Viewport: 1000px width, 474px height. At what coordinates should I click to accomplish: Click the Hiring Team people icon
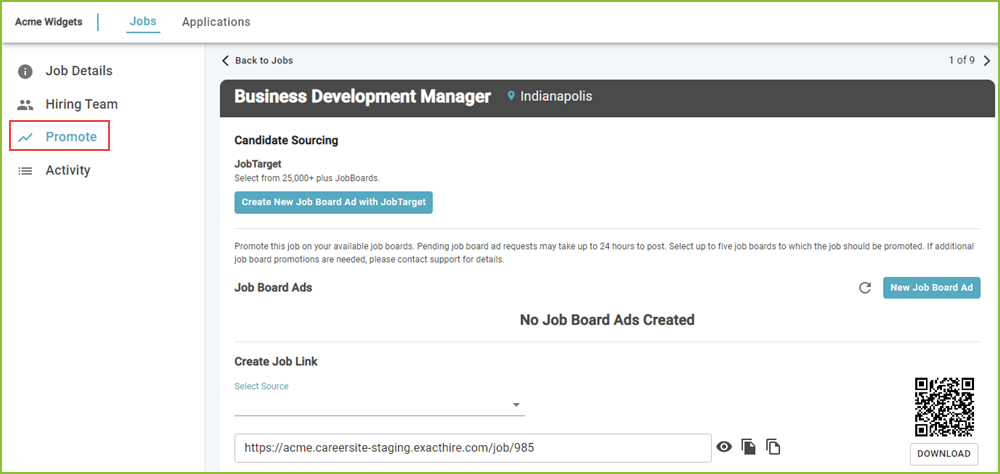(x=25, y=105)
